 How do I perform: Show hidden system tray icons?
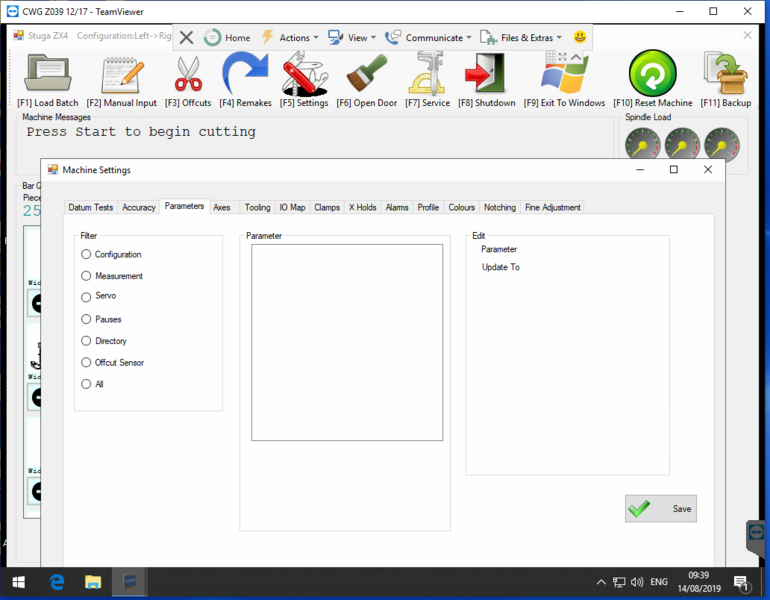pyautogui.click(x=601, y=582)
